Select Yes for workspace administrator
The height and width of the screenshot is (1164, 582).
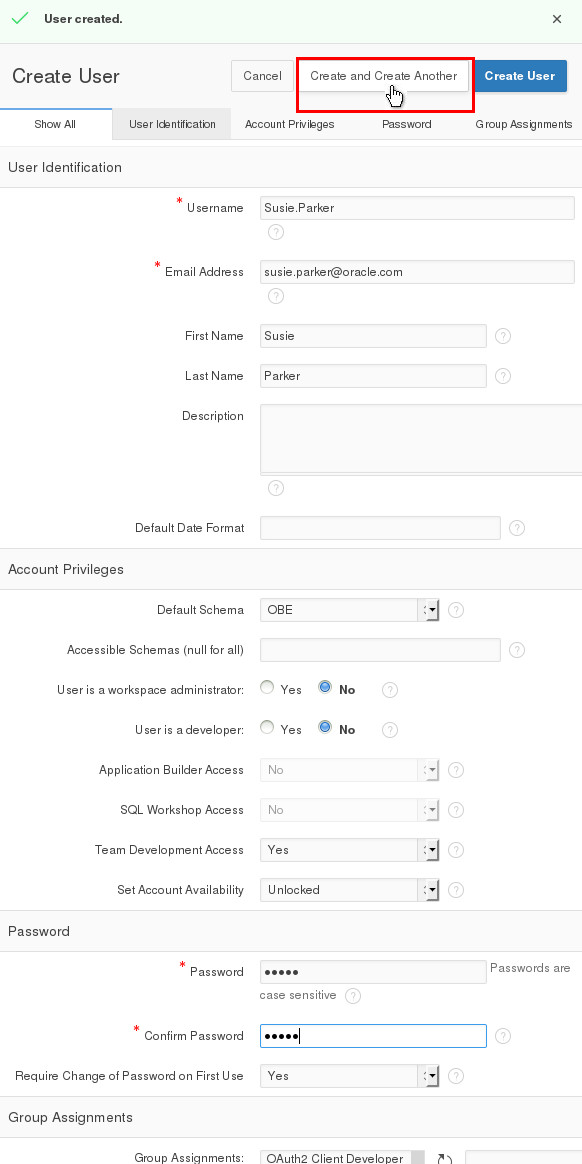pos(267,687)
